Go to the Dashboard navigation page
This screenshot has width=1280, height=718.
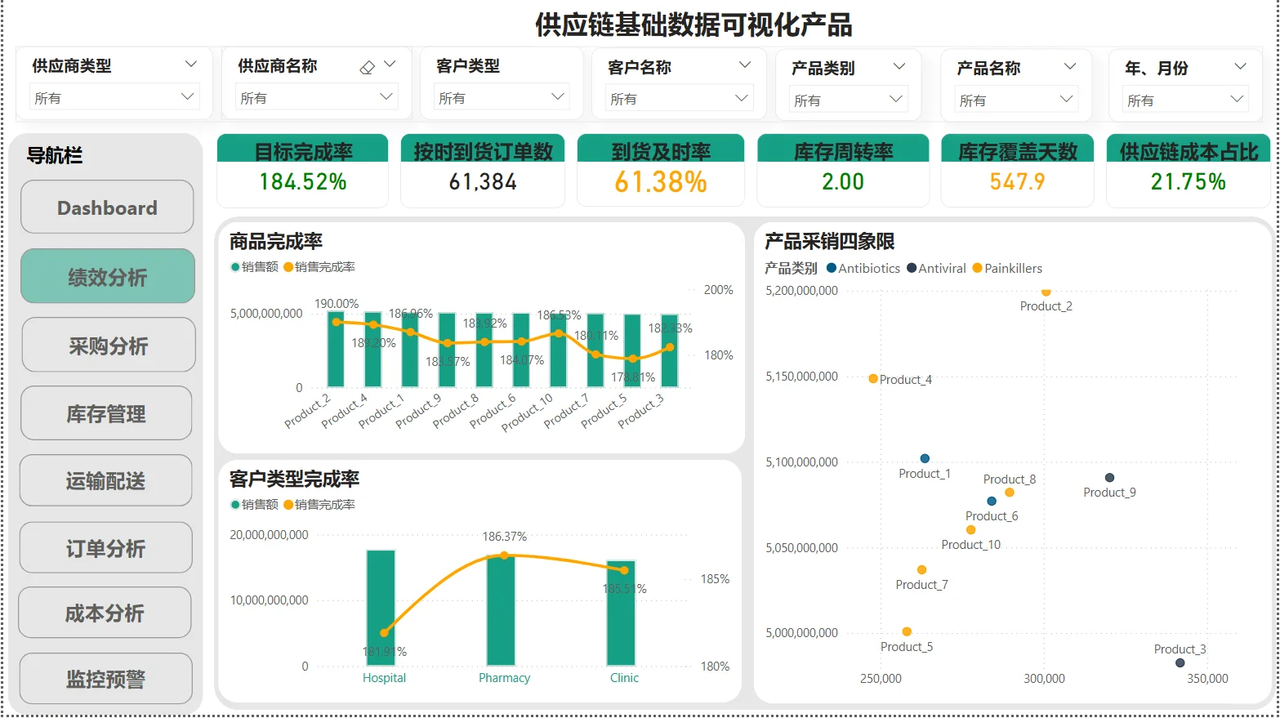click(x=107, y=207)
